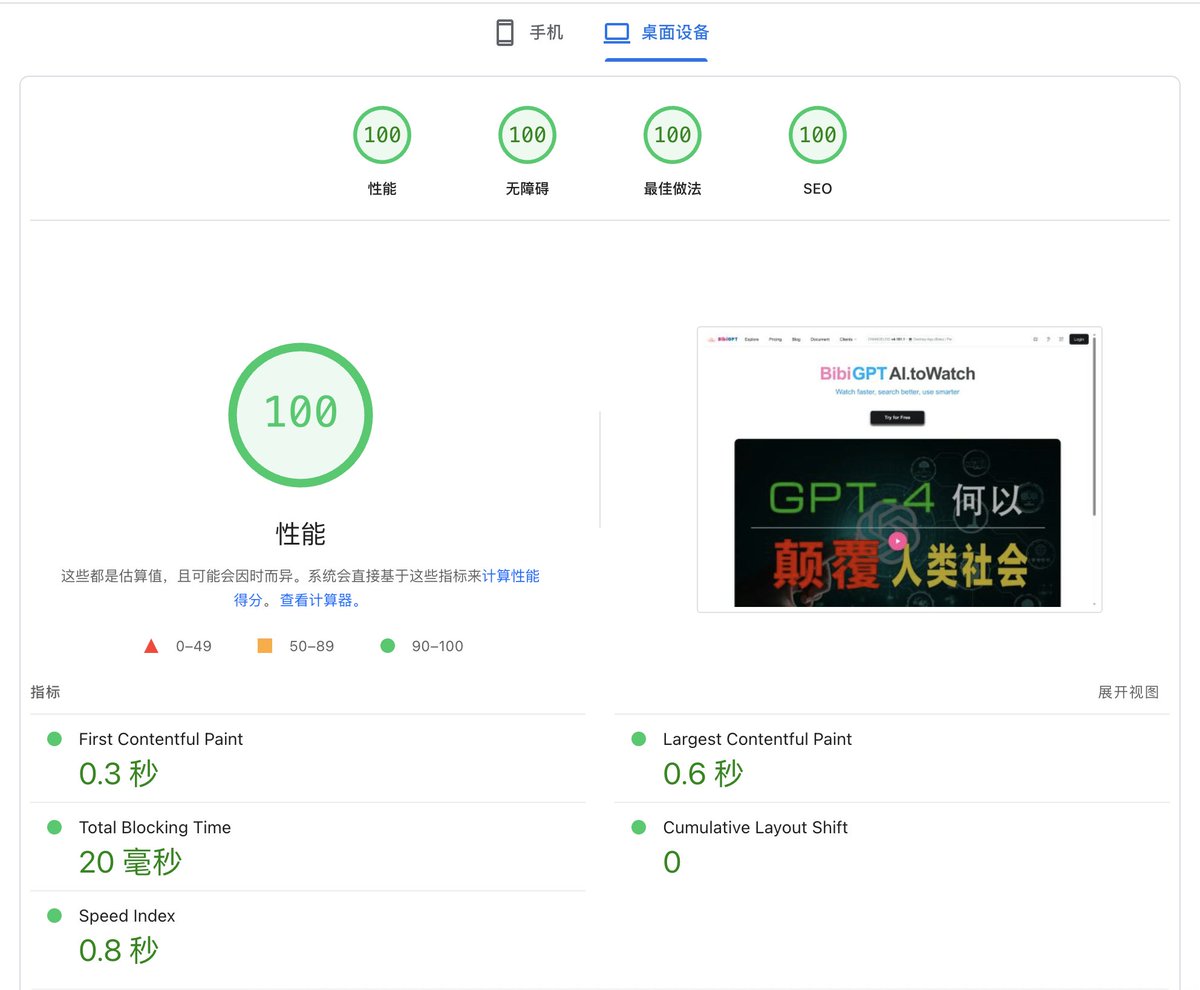
Task: Click the 指标 section heading
Action: pyautogui.click(x=45, y=692)
